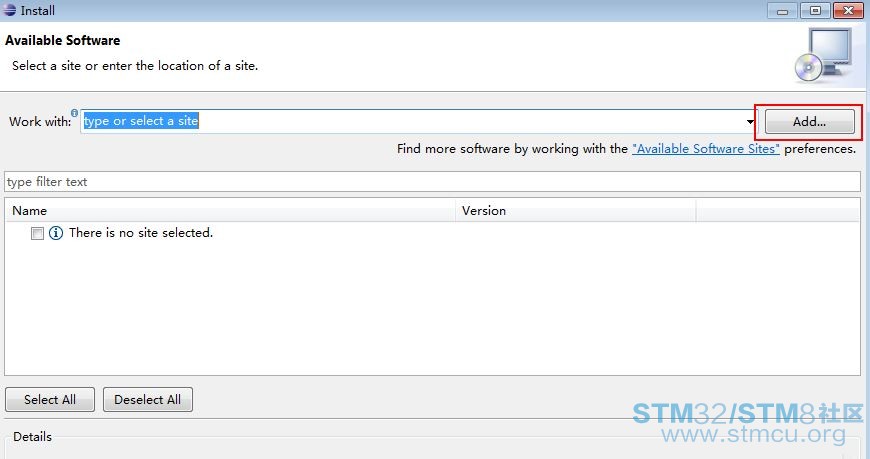This screenshot has height=459, width=870.
Task: Close the Install dialog
Action: coord(848,10)
